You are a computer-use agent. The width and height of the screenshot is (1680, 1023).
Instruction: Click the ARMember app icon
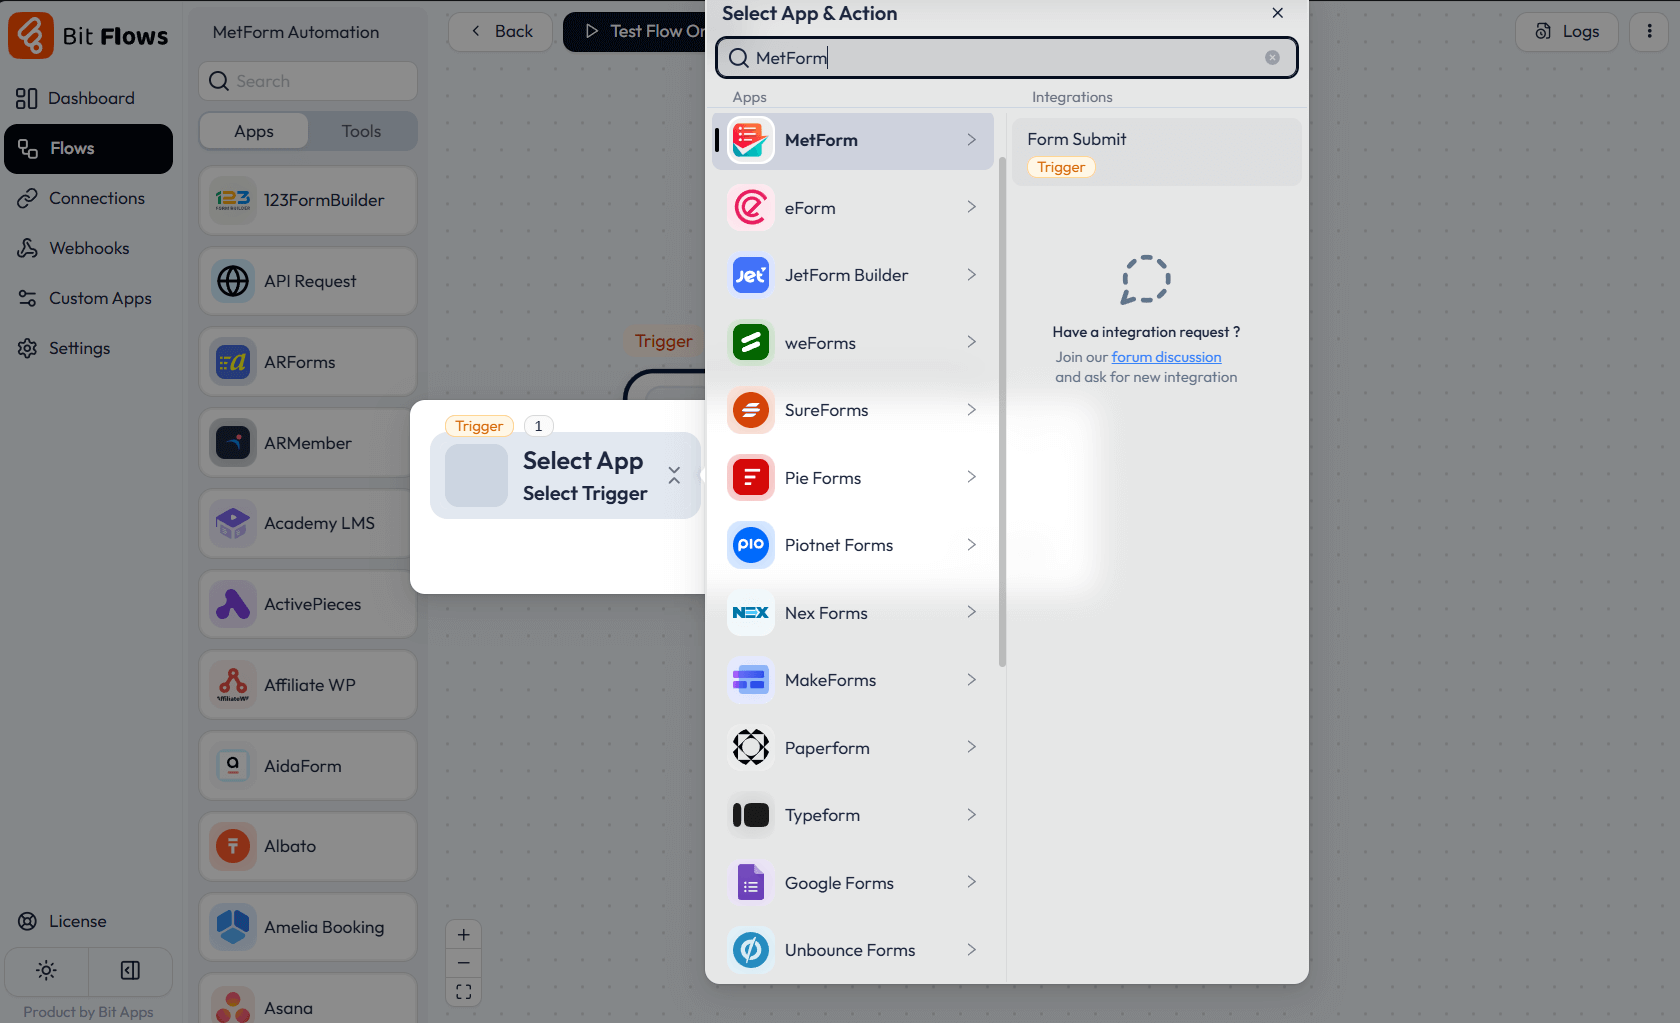(x=233, y=443)
